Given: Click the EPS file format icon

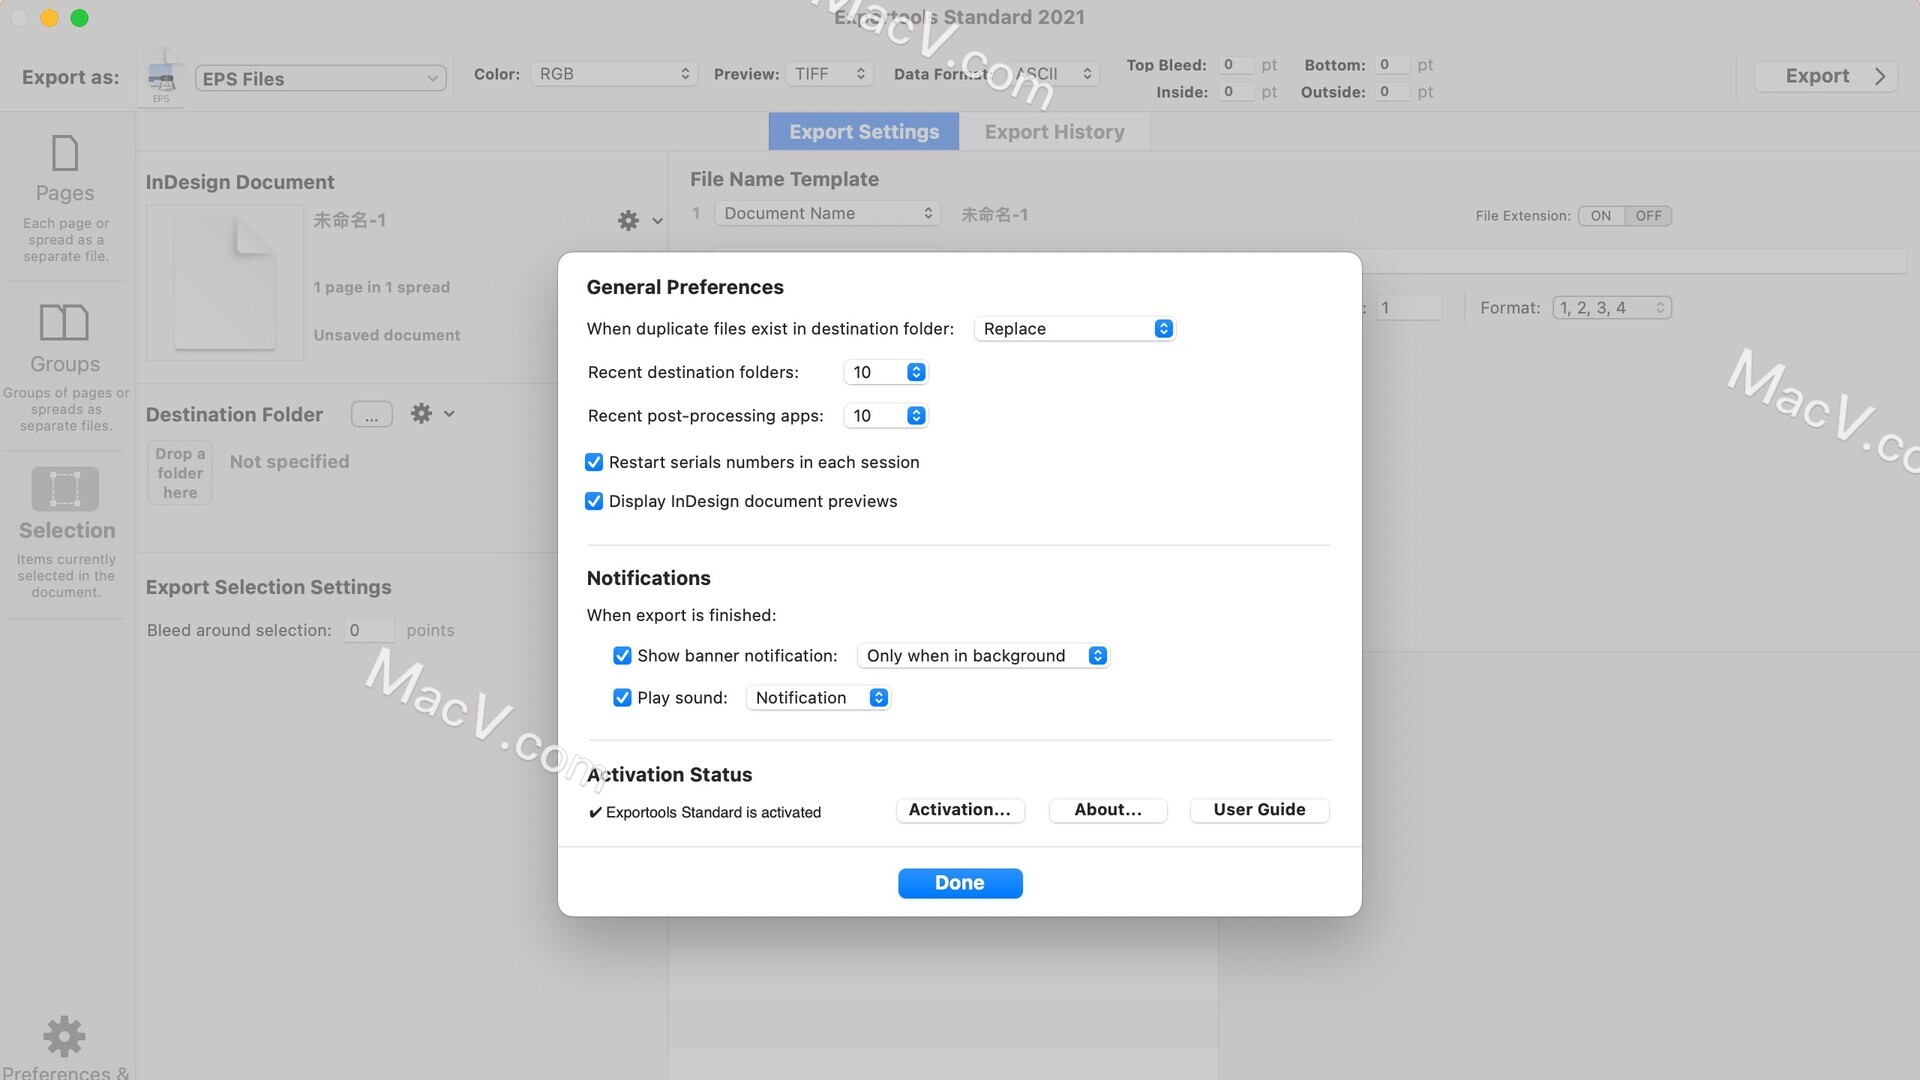Looking at the screenshot, I should pyautogui.click(x=161, y=78).
